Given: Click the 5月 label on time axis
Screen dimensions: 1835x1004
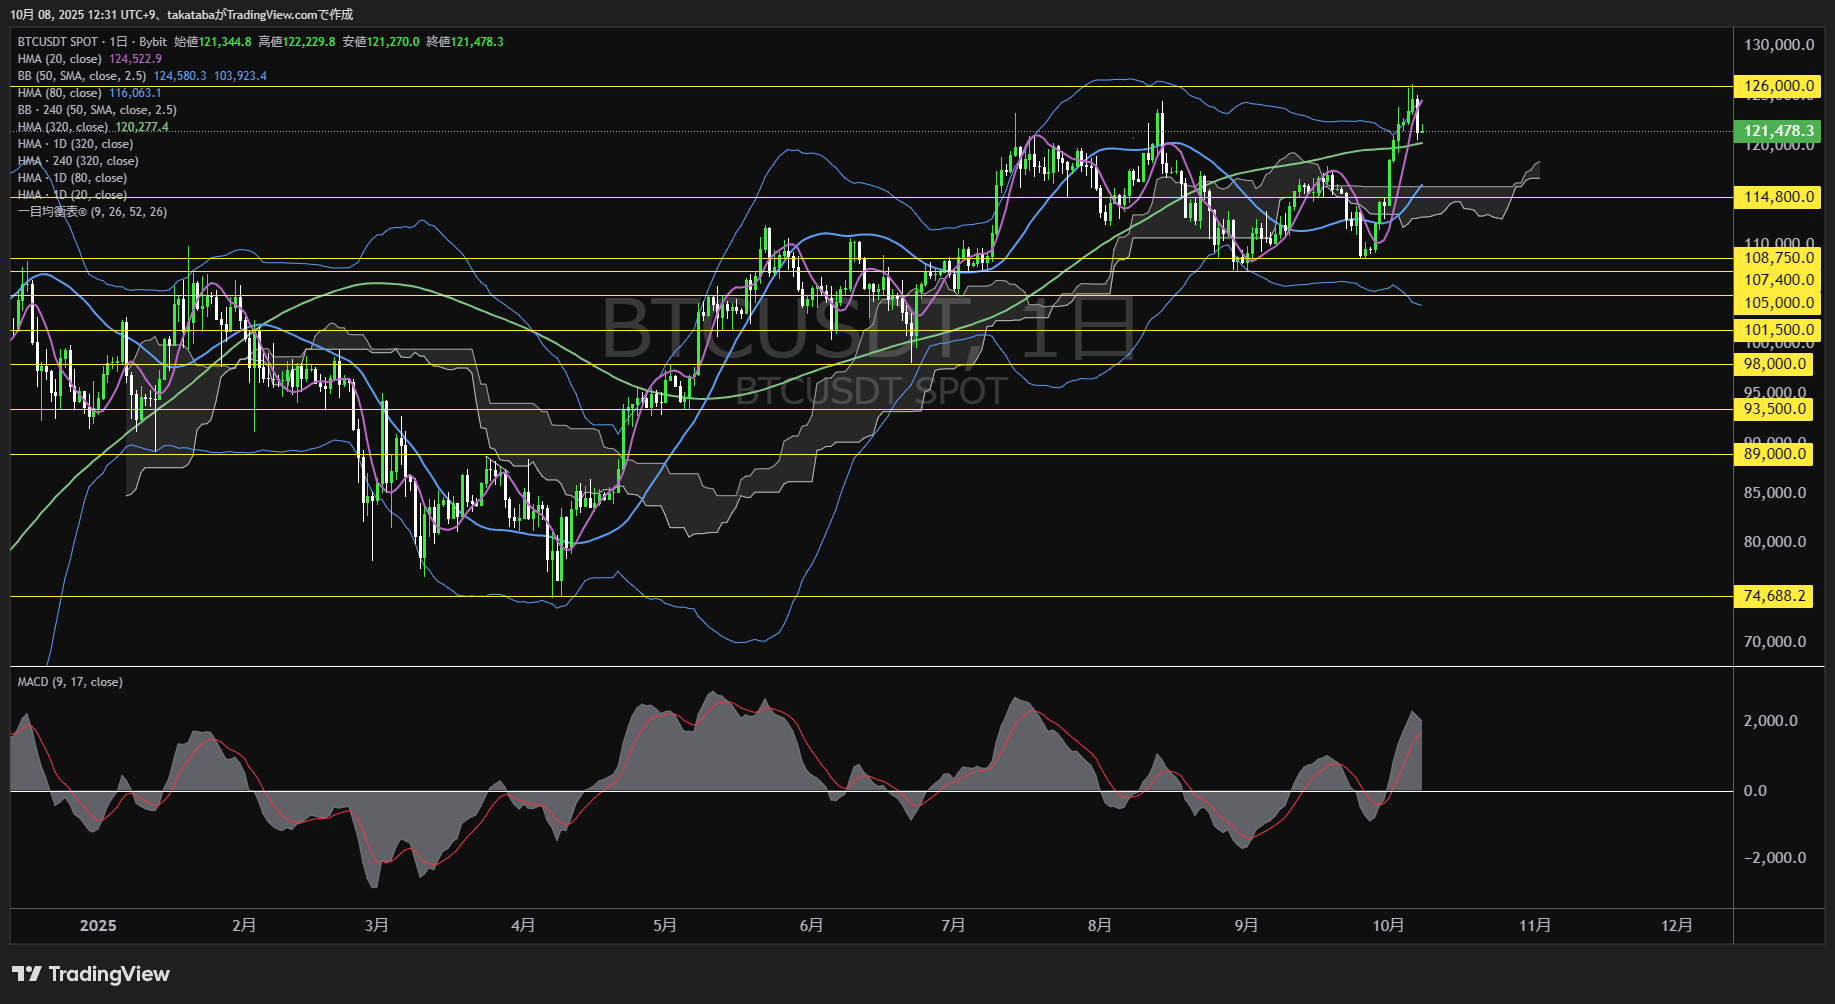Looking at the screenshot, I should pyautogui.click(x=665, y=925).
